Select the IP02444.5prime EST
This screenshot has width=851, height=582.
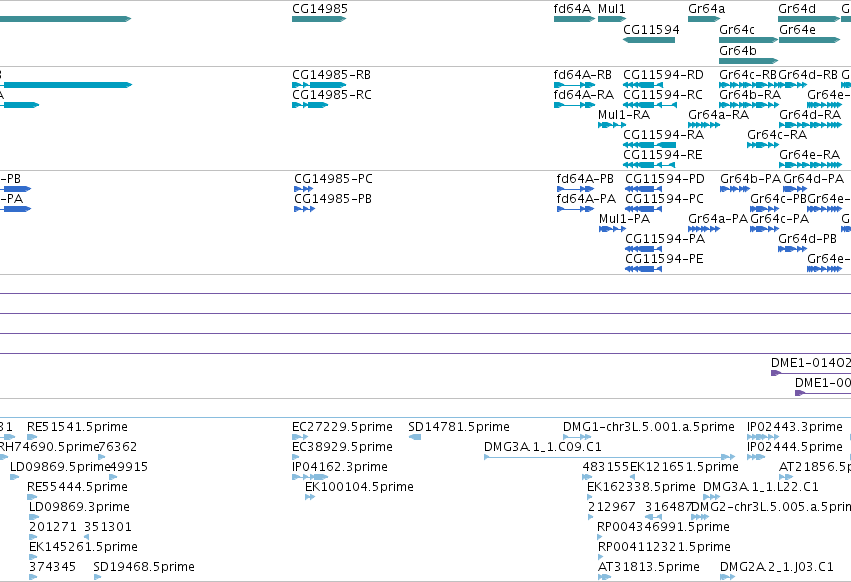[755, 457]
